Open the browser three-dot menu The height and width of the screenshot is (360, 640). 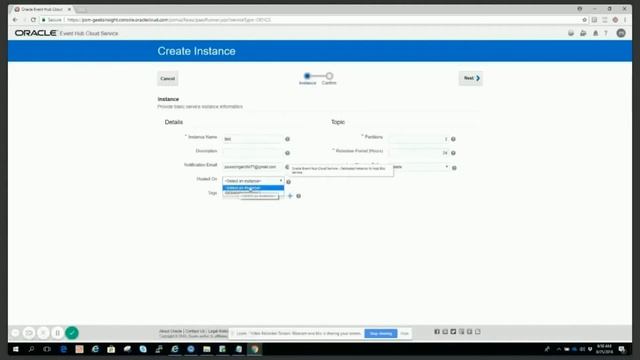click(625, 20)
